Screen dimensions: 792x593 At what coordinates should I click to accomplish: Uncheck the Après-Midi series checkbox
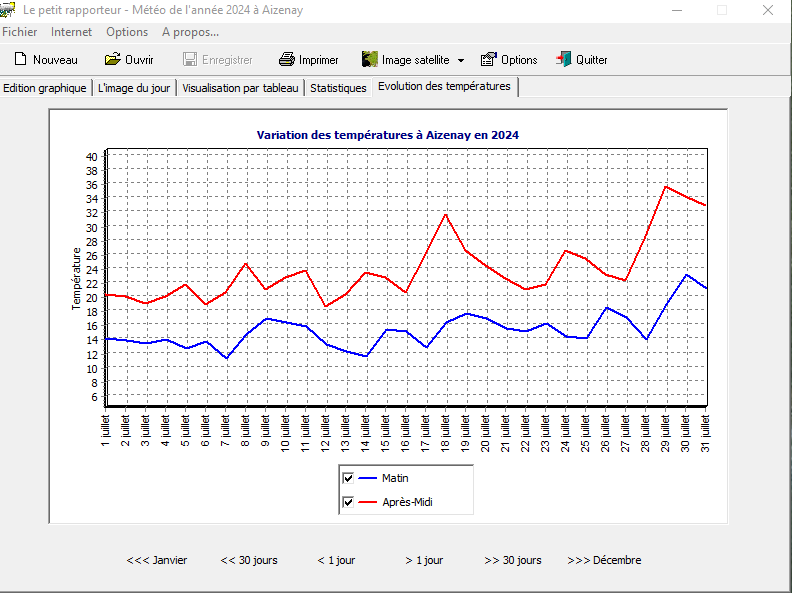pyautogui.click(x=348, y=502)
